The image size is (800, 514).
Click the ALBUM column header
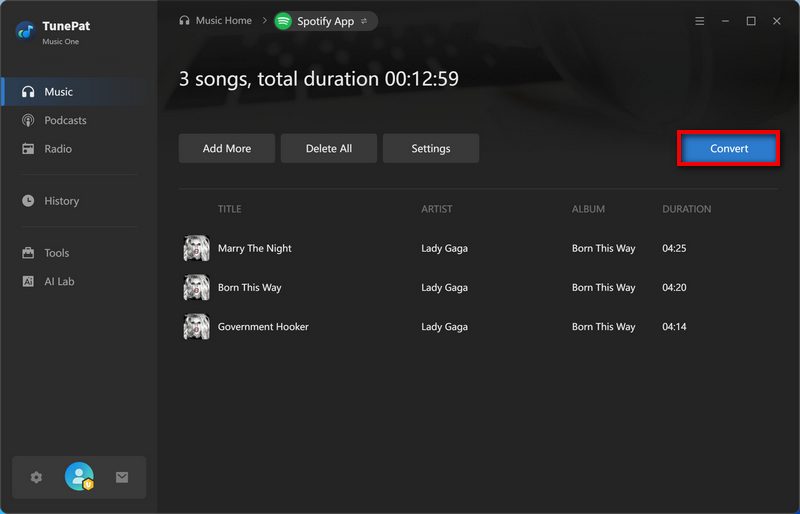coord(588,209)
